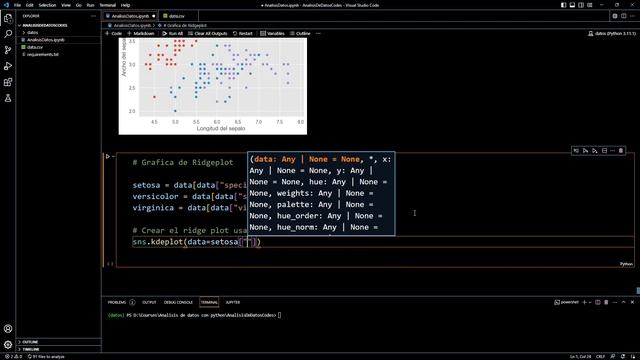Execute cell and below from cell toolbar
The height and width of the screenshot is (360, 640).
(x=595, y=151)
